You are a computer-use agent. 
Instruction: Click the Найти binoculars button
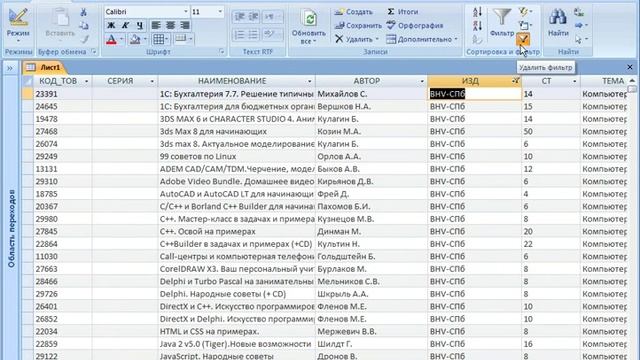[x=558, y=22]
